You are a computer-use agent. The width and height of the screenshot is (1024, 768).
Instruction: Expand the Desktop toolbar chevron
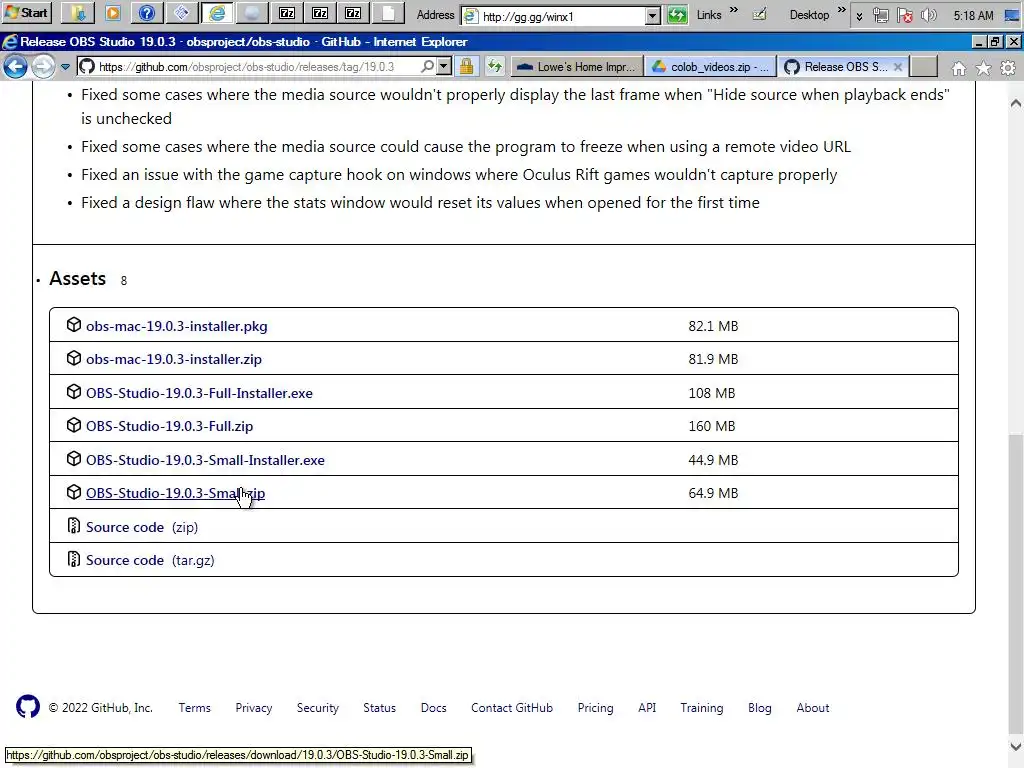[842, 10]
